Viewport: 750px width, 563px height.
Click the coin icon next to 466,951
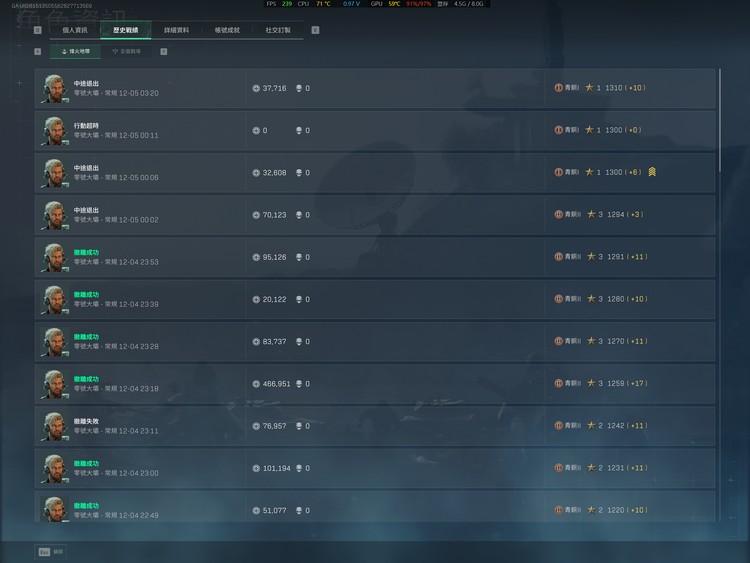[256, 384]
